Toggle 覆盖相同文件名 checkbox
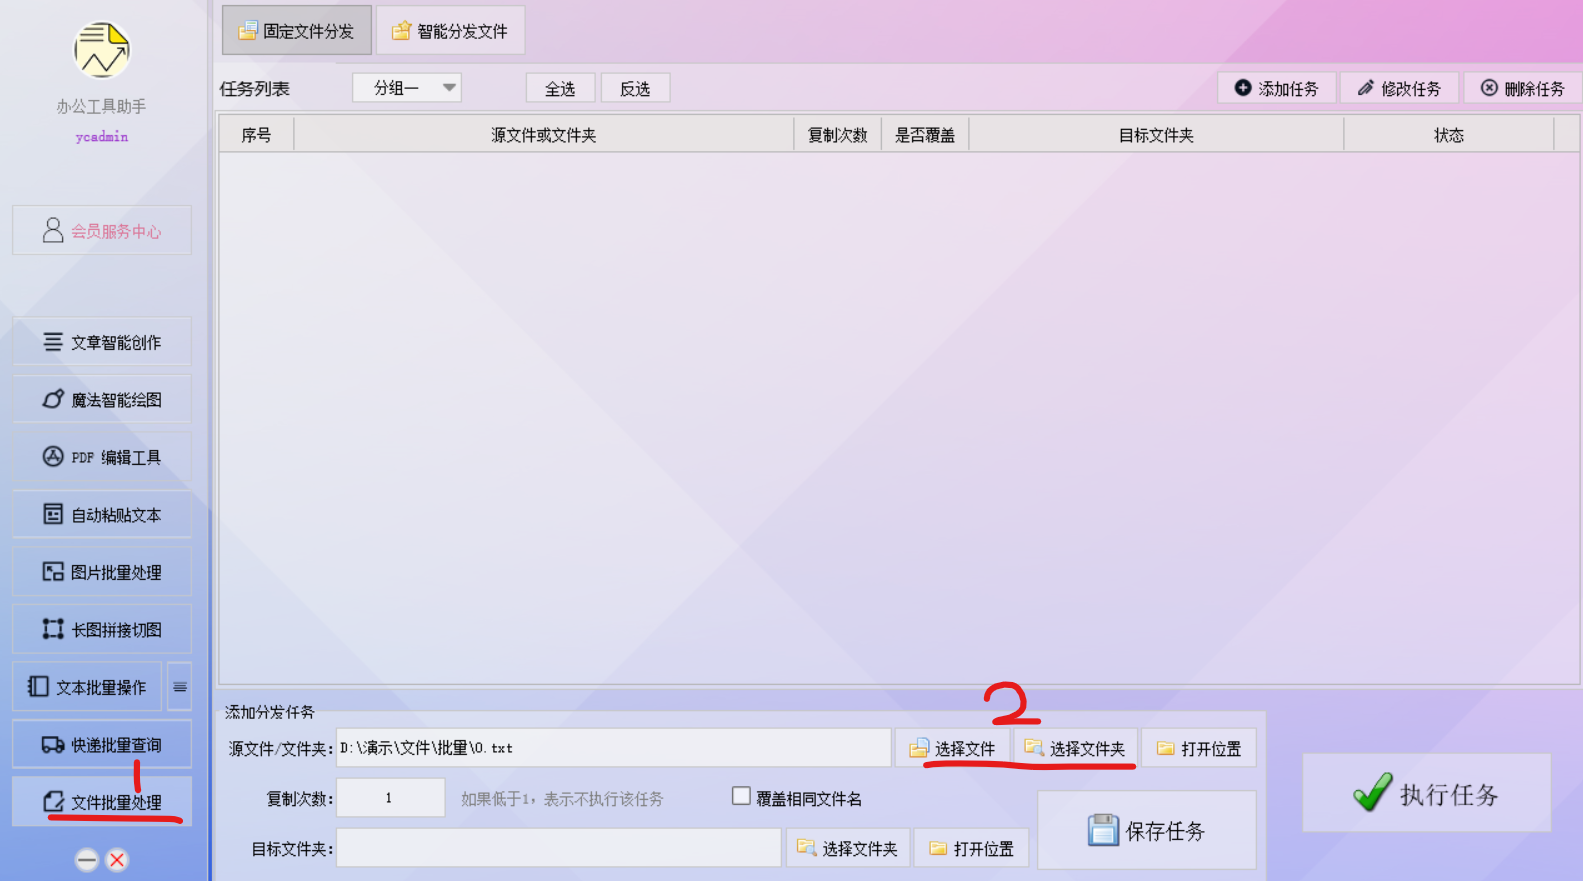Viewport: 1583px width, 881px height. (741, 796)
